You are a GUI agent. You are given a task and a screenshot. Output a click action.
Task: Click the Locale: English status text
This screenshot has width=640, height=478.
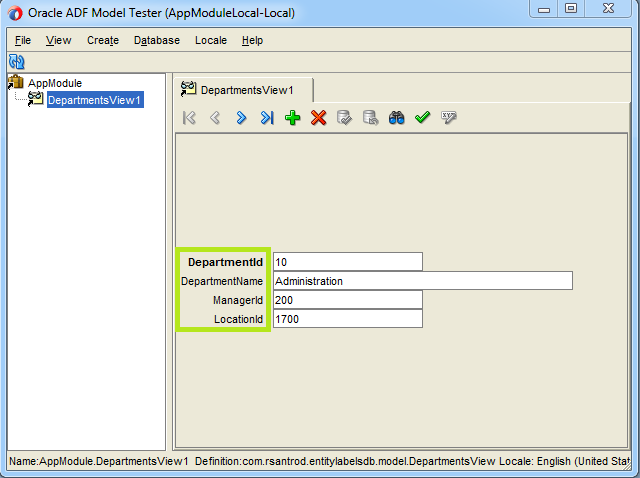[565, 461]
